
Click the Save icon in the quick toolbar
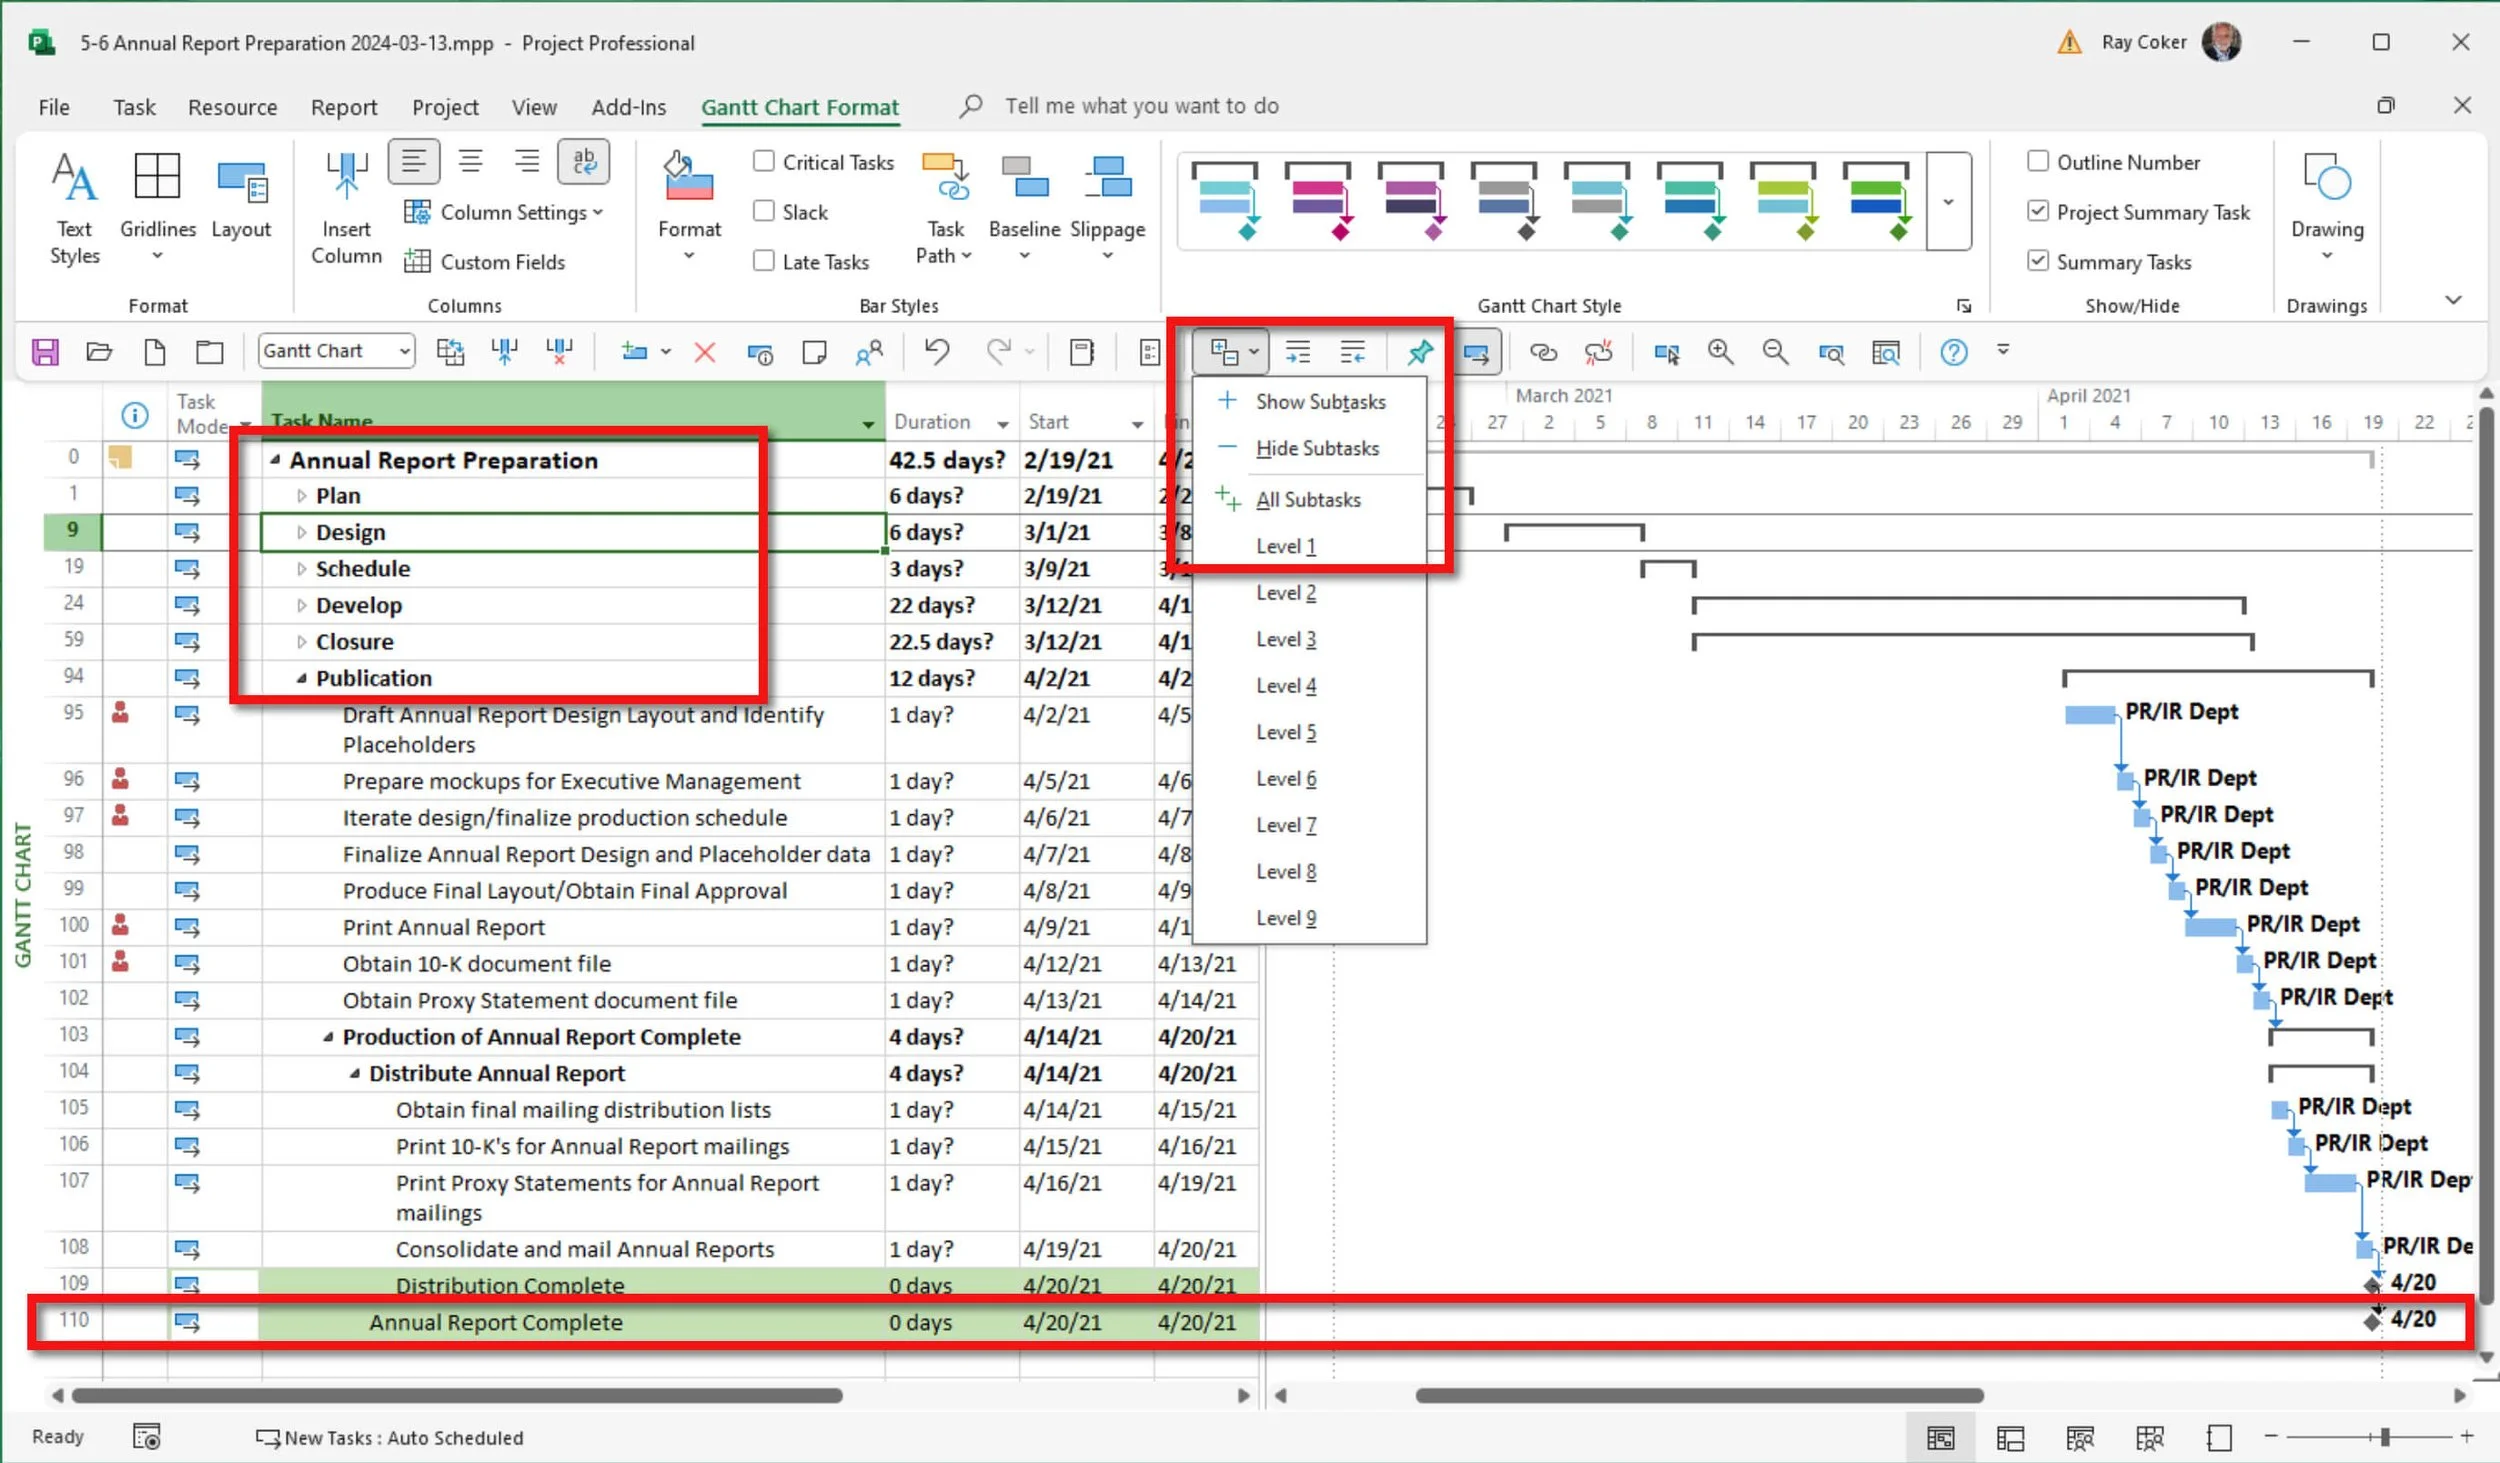45,352
